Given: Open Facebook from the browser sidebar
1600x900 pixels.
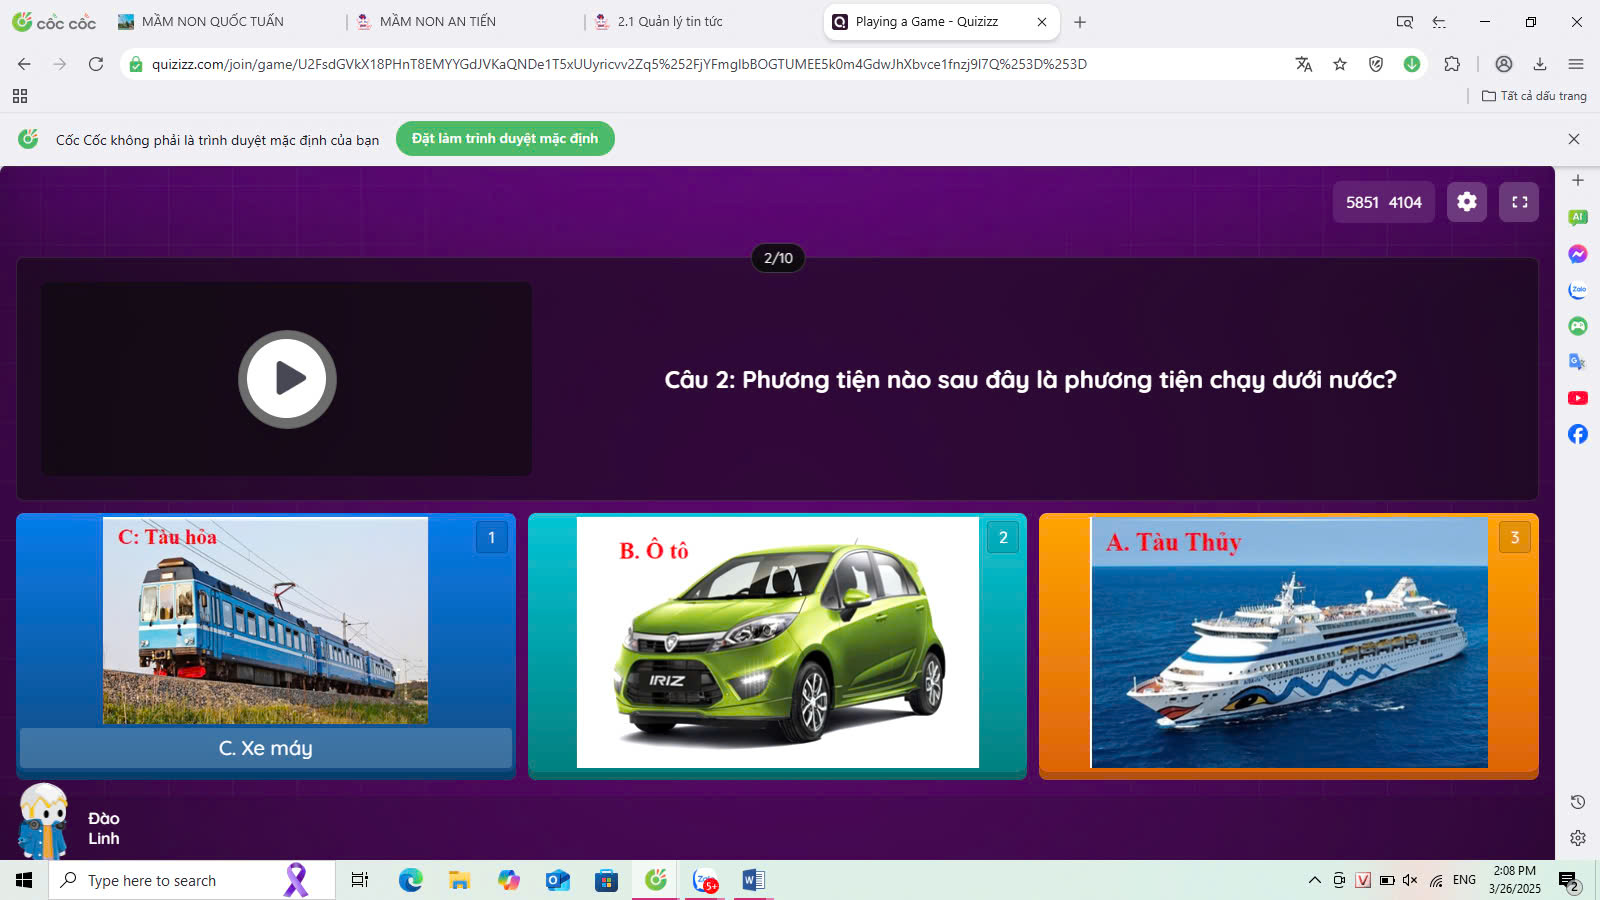Looking at the screenshot, I should (1578, 434).
